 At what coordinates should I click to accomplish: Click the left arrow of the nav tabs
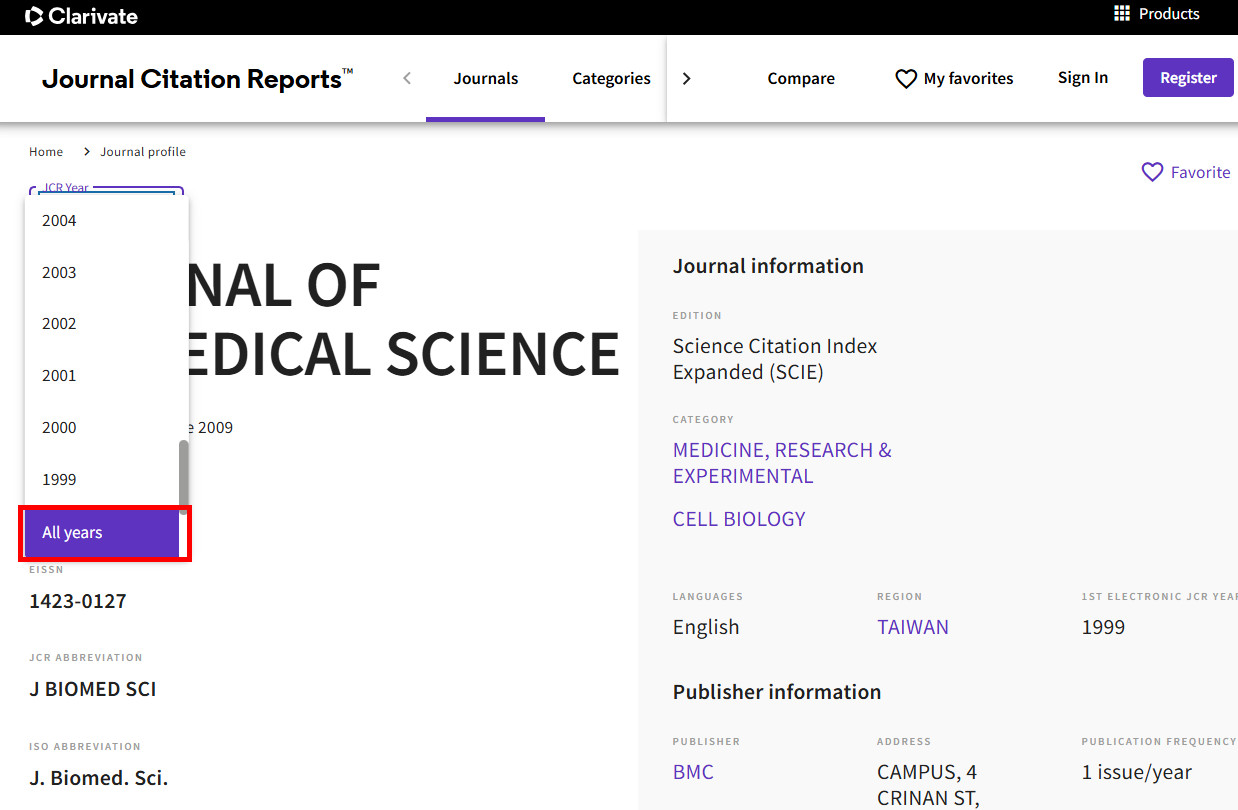[407, 78]
